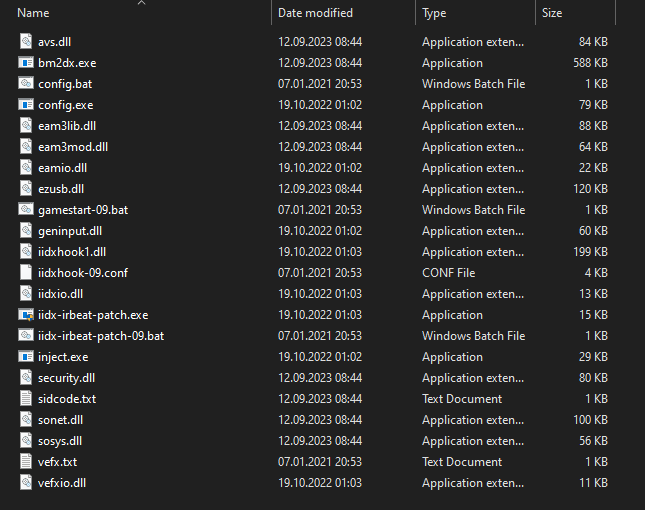Select the sonet.dll file name

(60, 420)
